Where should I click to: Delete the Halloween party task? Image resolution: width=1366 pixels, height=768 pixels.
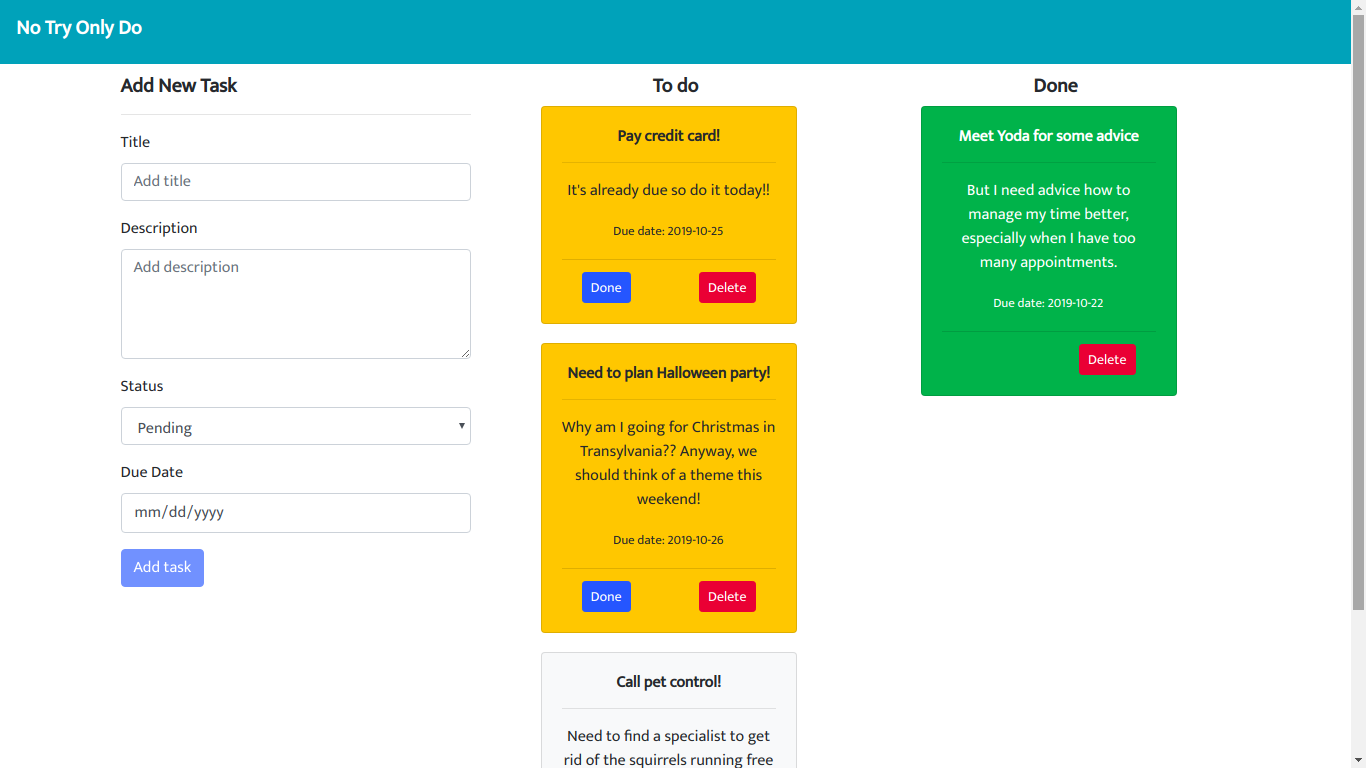(727, 597)
